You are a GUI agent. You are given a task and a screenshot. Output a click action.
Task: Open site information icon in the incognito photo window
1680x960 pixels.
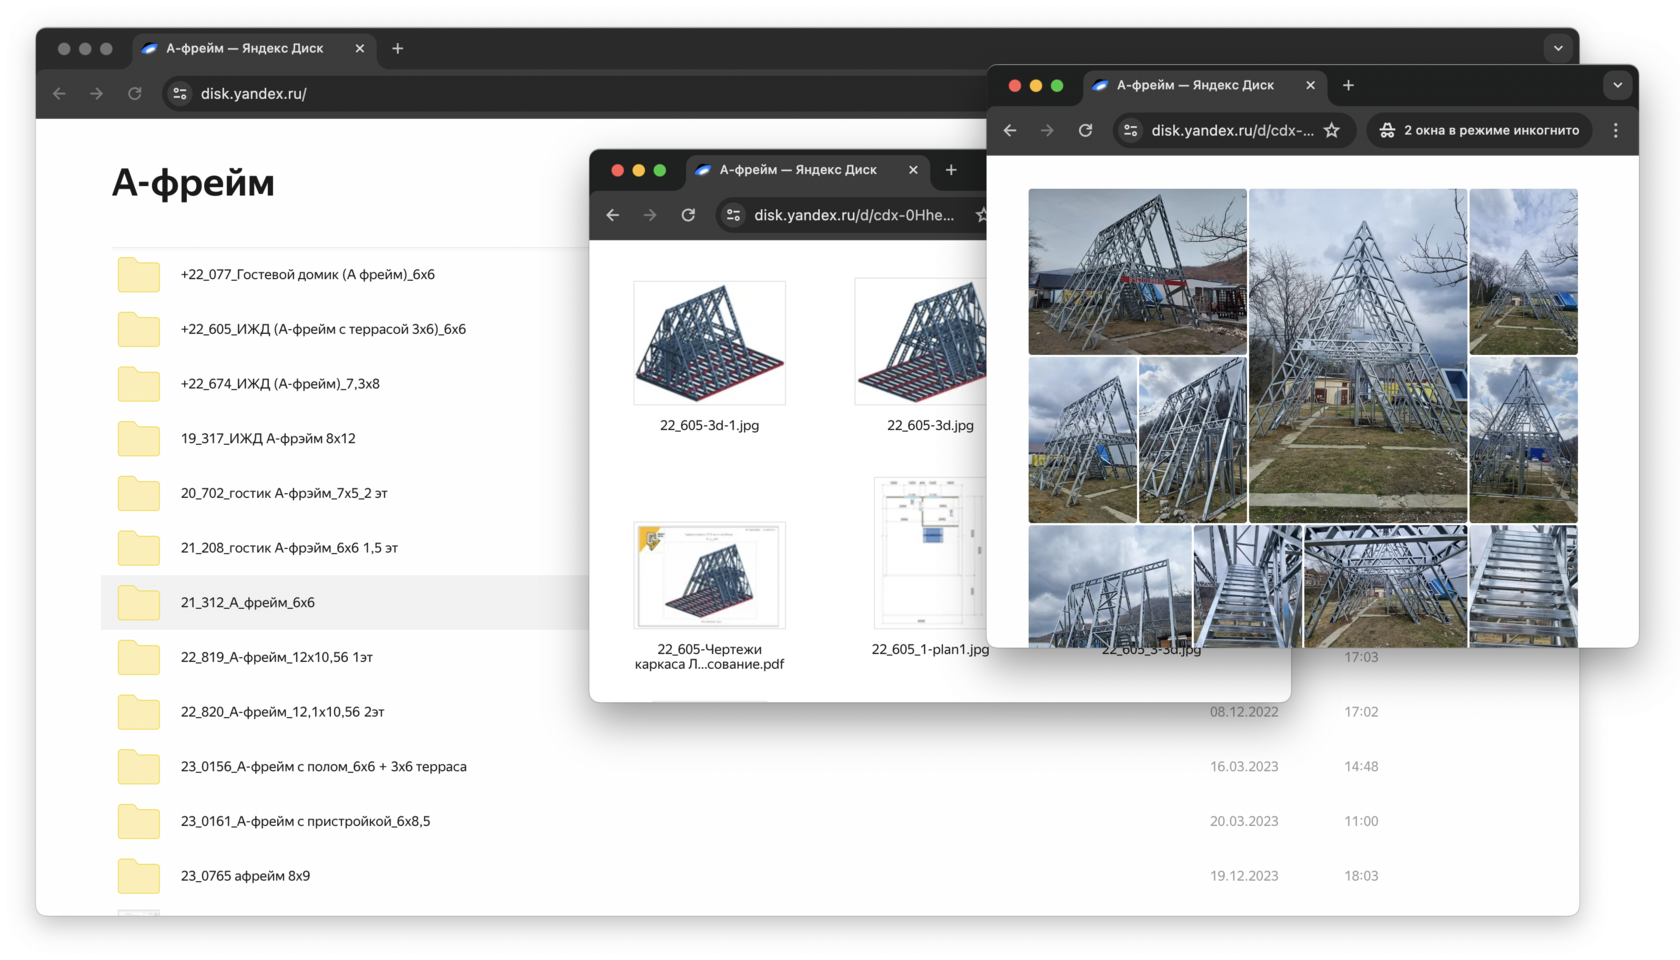click(x=1130, y=131)
